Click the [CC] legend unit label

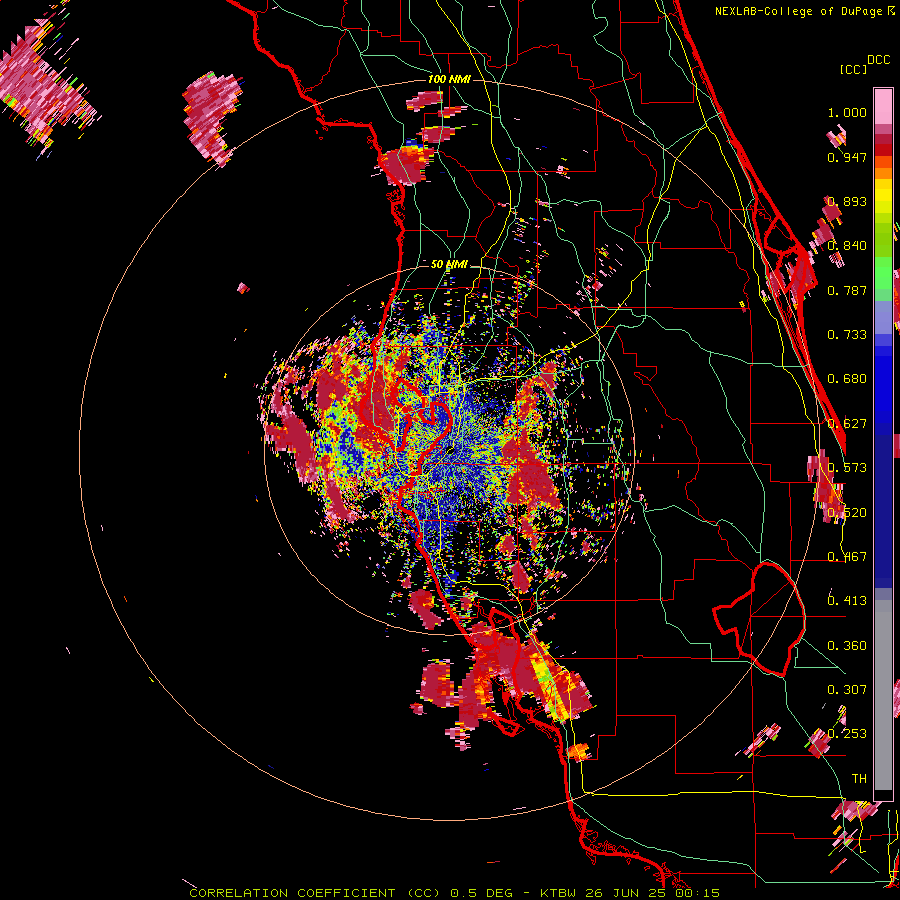853,69
